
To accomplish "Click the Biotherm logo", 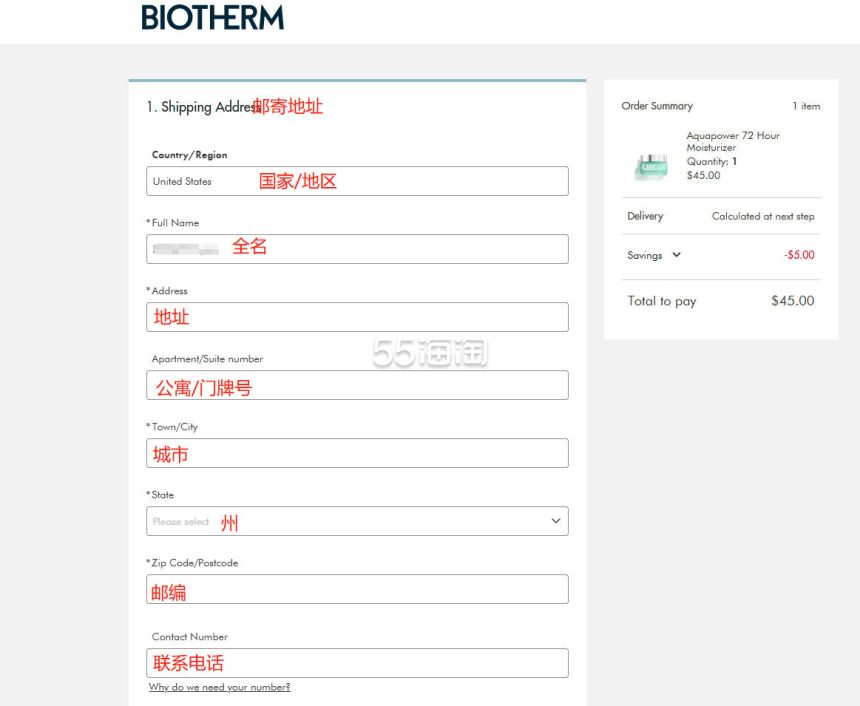I will click(x=212, y=18).
